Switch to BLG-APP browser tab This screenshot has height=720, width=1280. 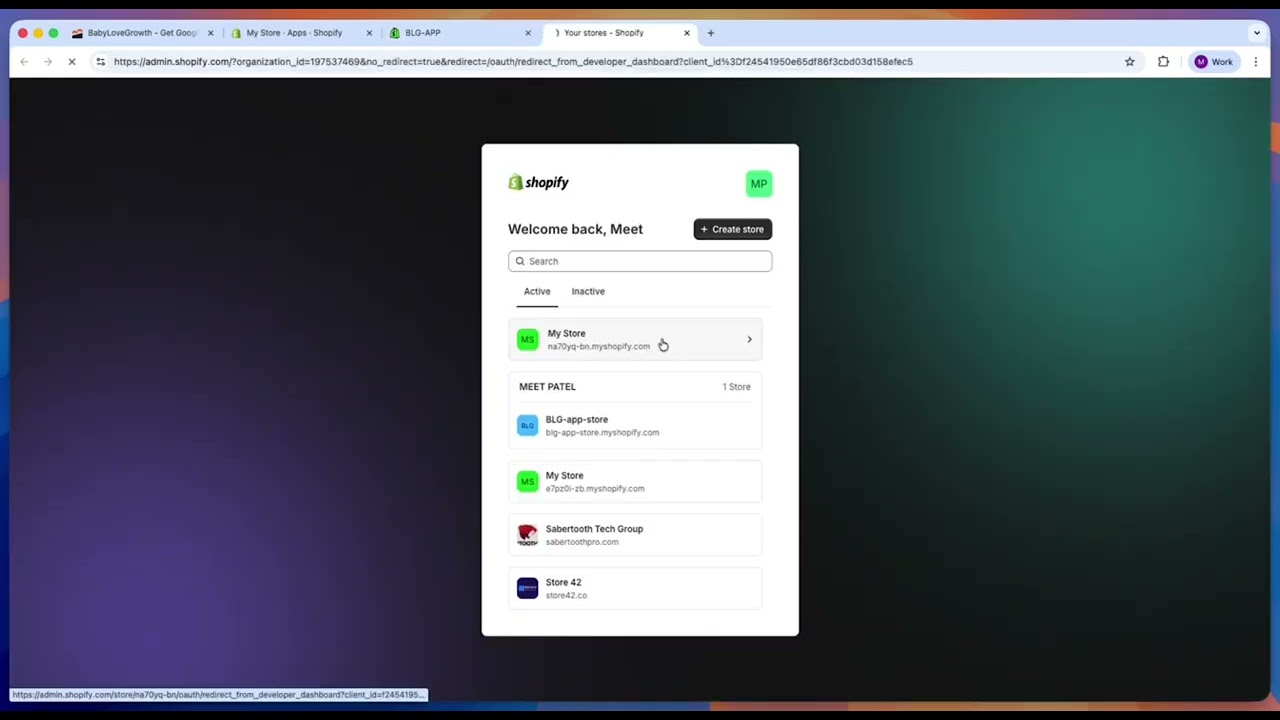460,33
